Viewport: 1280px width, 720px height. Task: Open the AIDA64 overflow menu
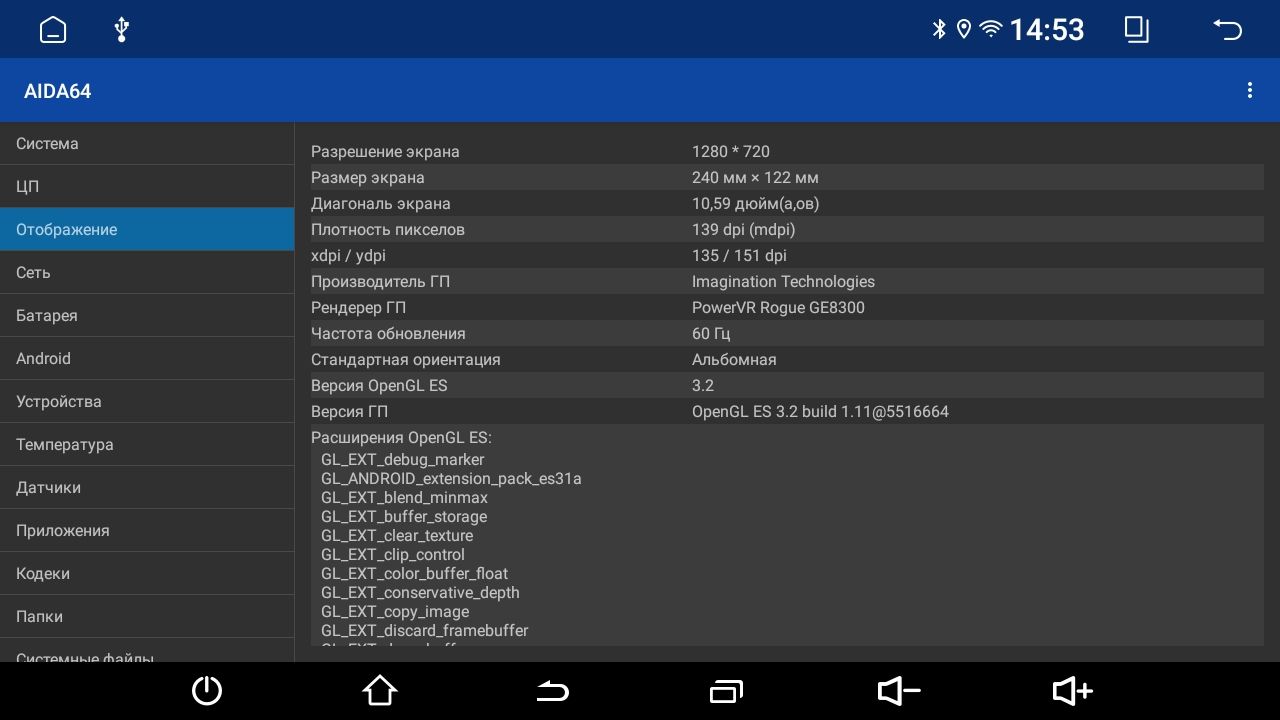pyautogui.click(x=1250, y=90)
